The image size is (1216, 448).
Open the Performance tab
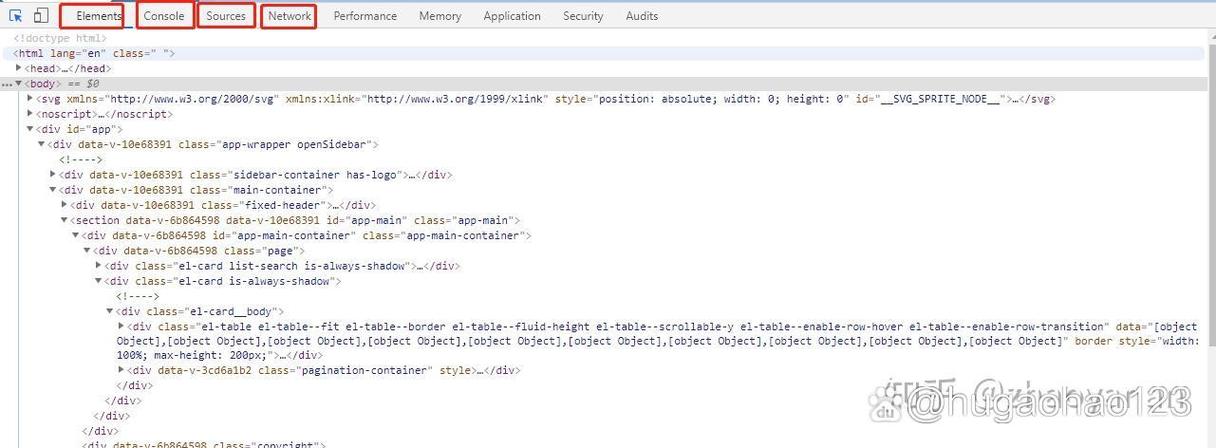[x=365, y=16]
